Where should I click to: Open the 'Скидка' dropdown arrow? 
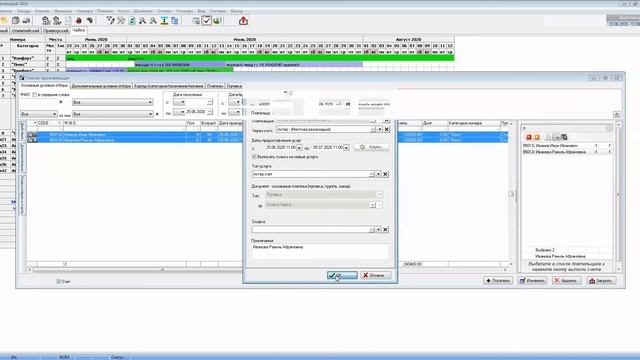(378, 229)
